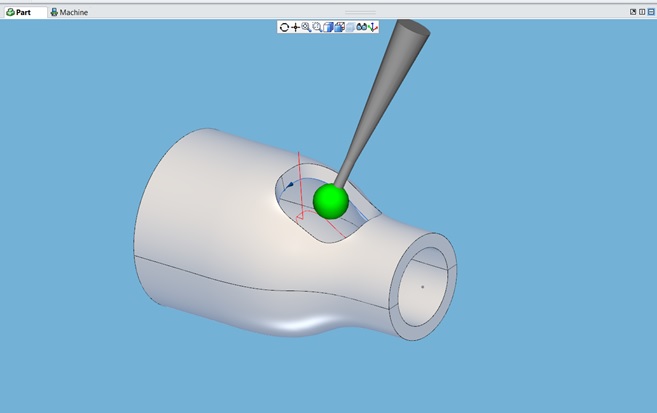Click the binoculars view icon
The height and width of the screenshot is (413, 657).
point(361,27)
